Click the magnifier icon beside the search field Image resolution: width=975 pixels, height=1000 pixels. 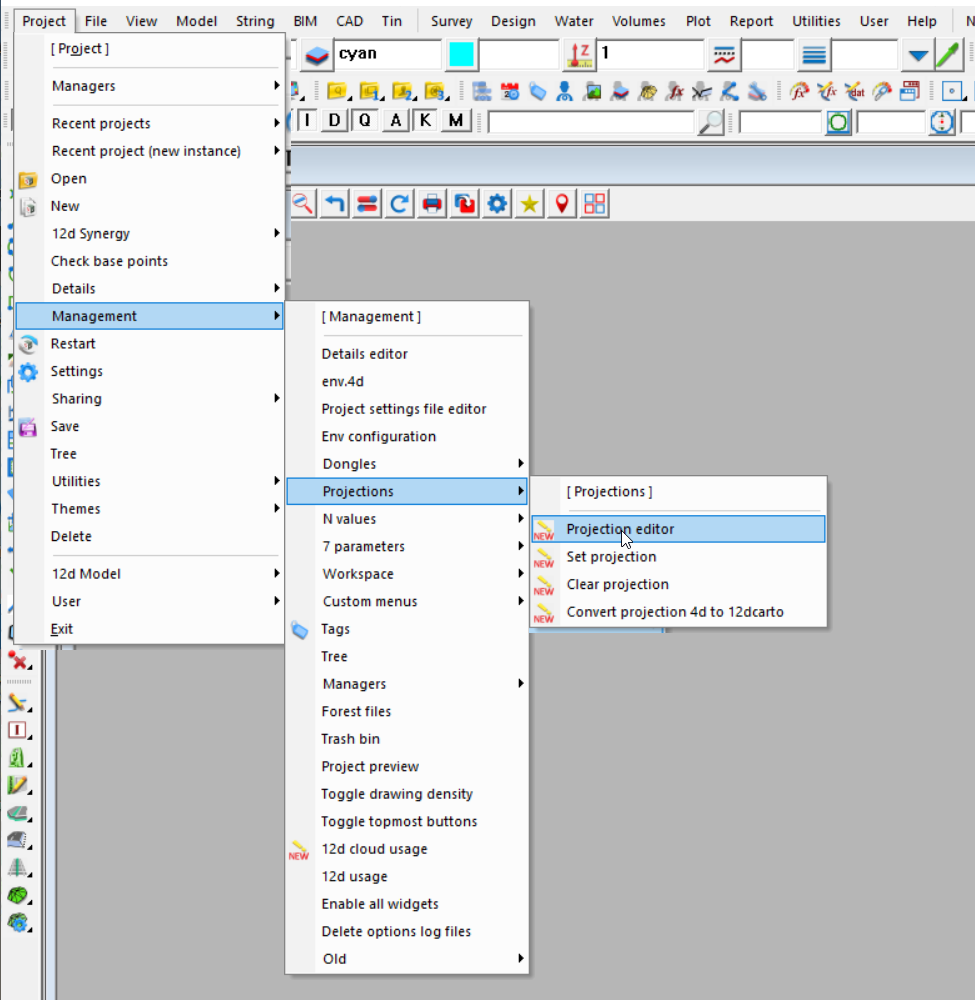pos(710,122)
